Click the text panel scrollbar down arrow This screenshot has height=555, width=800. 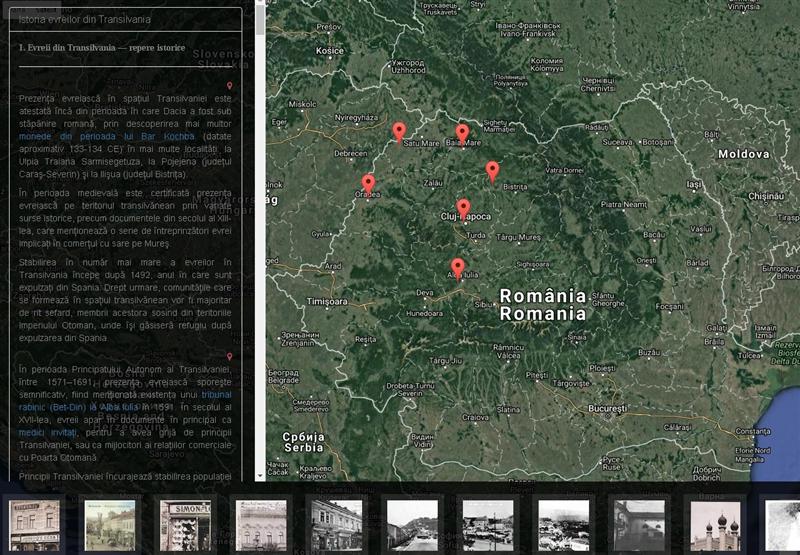(x=260, y=475)
